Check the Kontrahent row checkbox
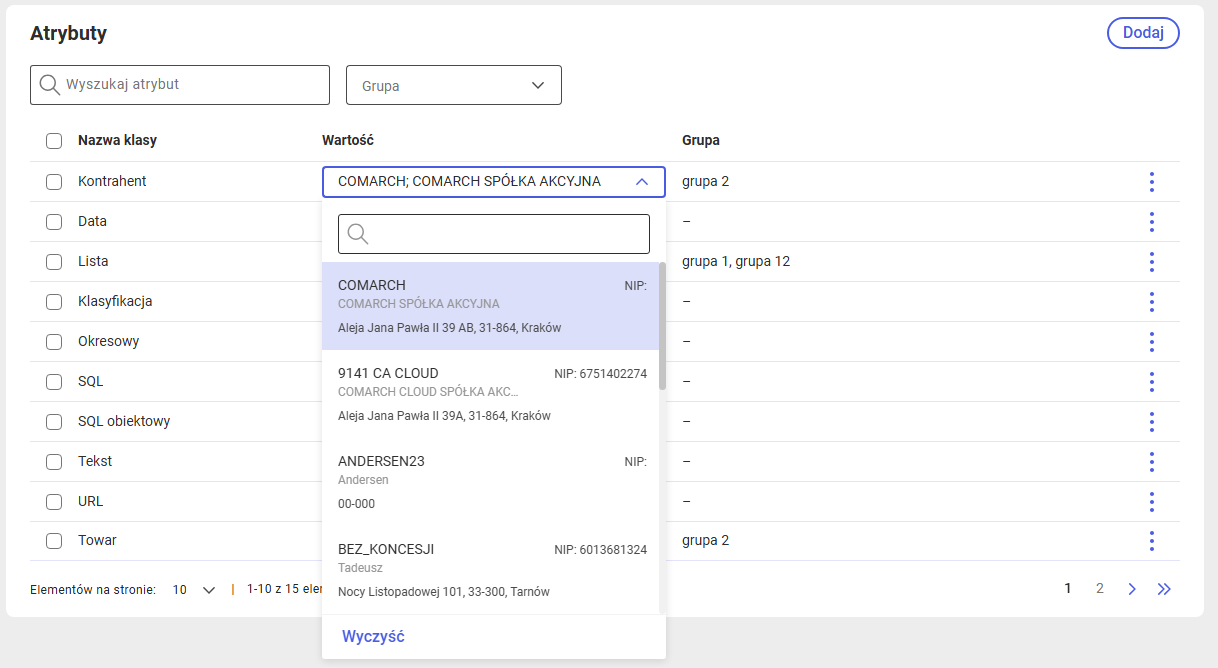 pyautogui.click(x=54, y=182)
